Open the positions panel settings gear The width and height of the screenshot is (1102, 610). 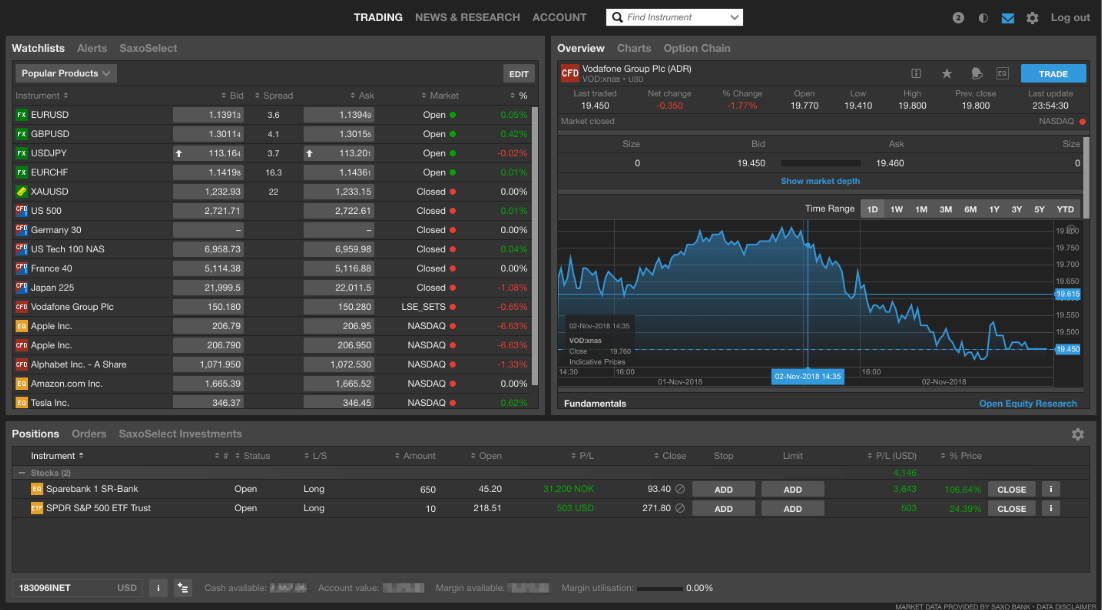(1078, 434)
